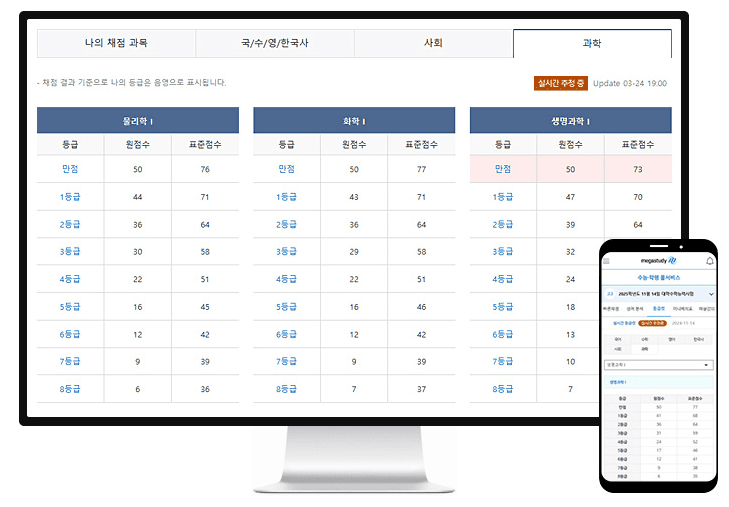Click raw score 18 in 생명과학Ⅰ 5등급 row
Screen dimensions: 729x507
570,307
